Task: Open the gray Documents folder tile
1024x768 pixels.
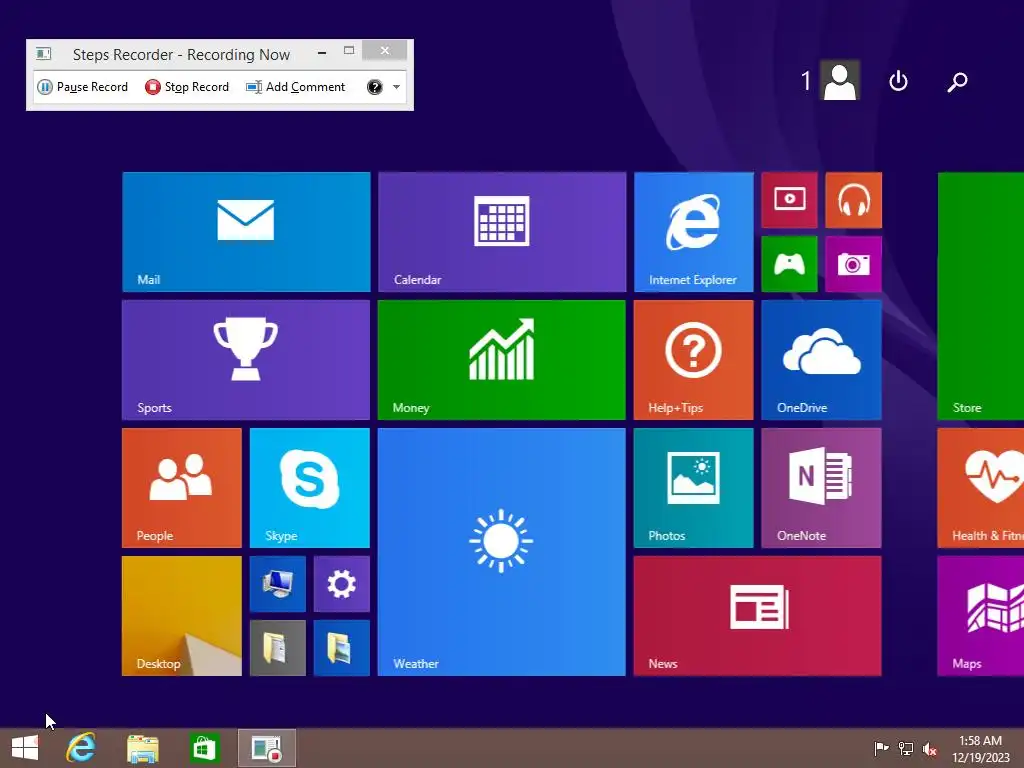Action: click(278, 648)
